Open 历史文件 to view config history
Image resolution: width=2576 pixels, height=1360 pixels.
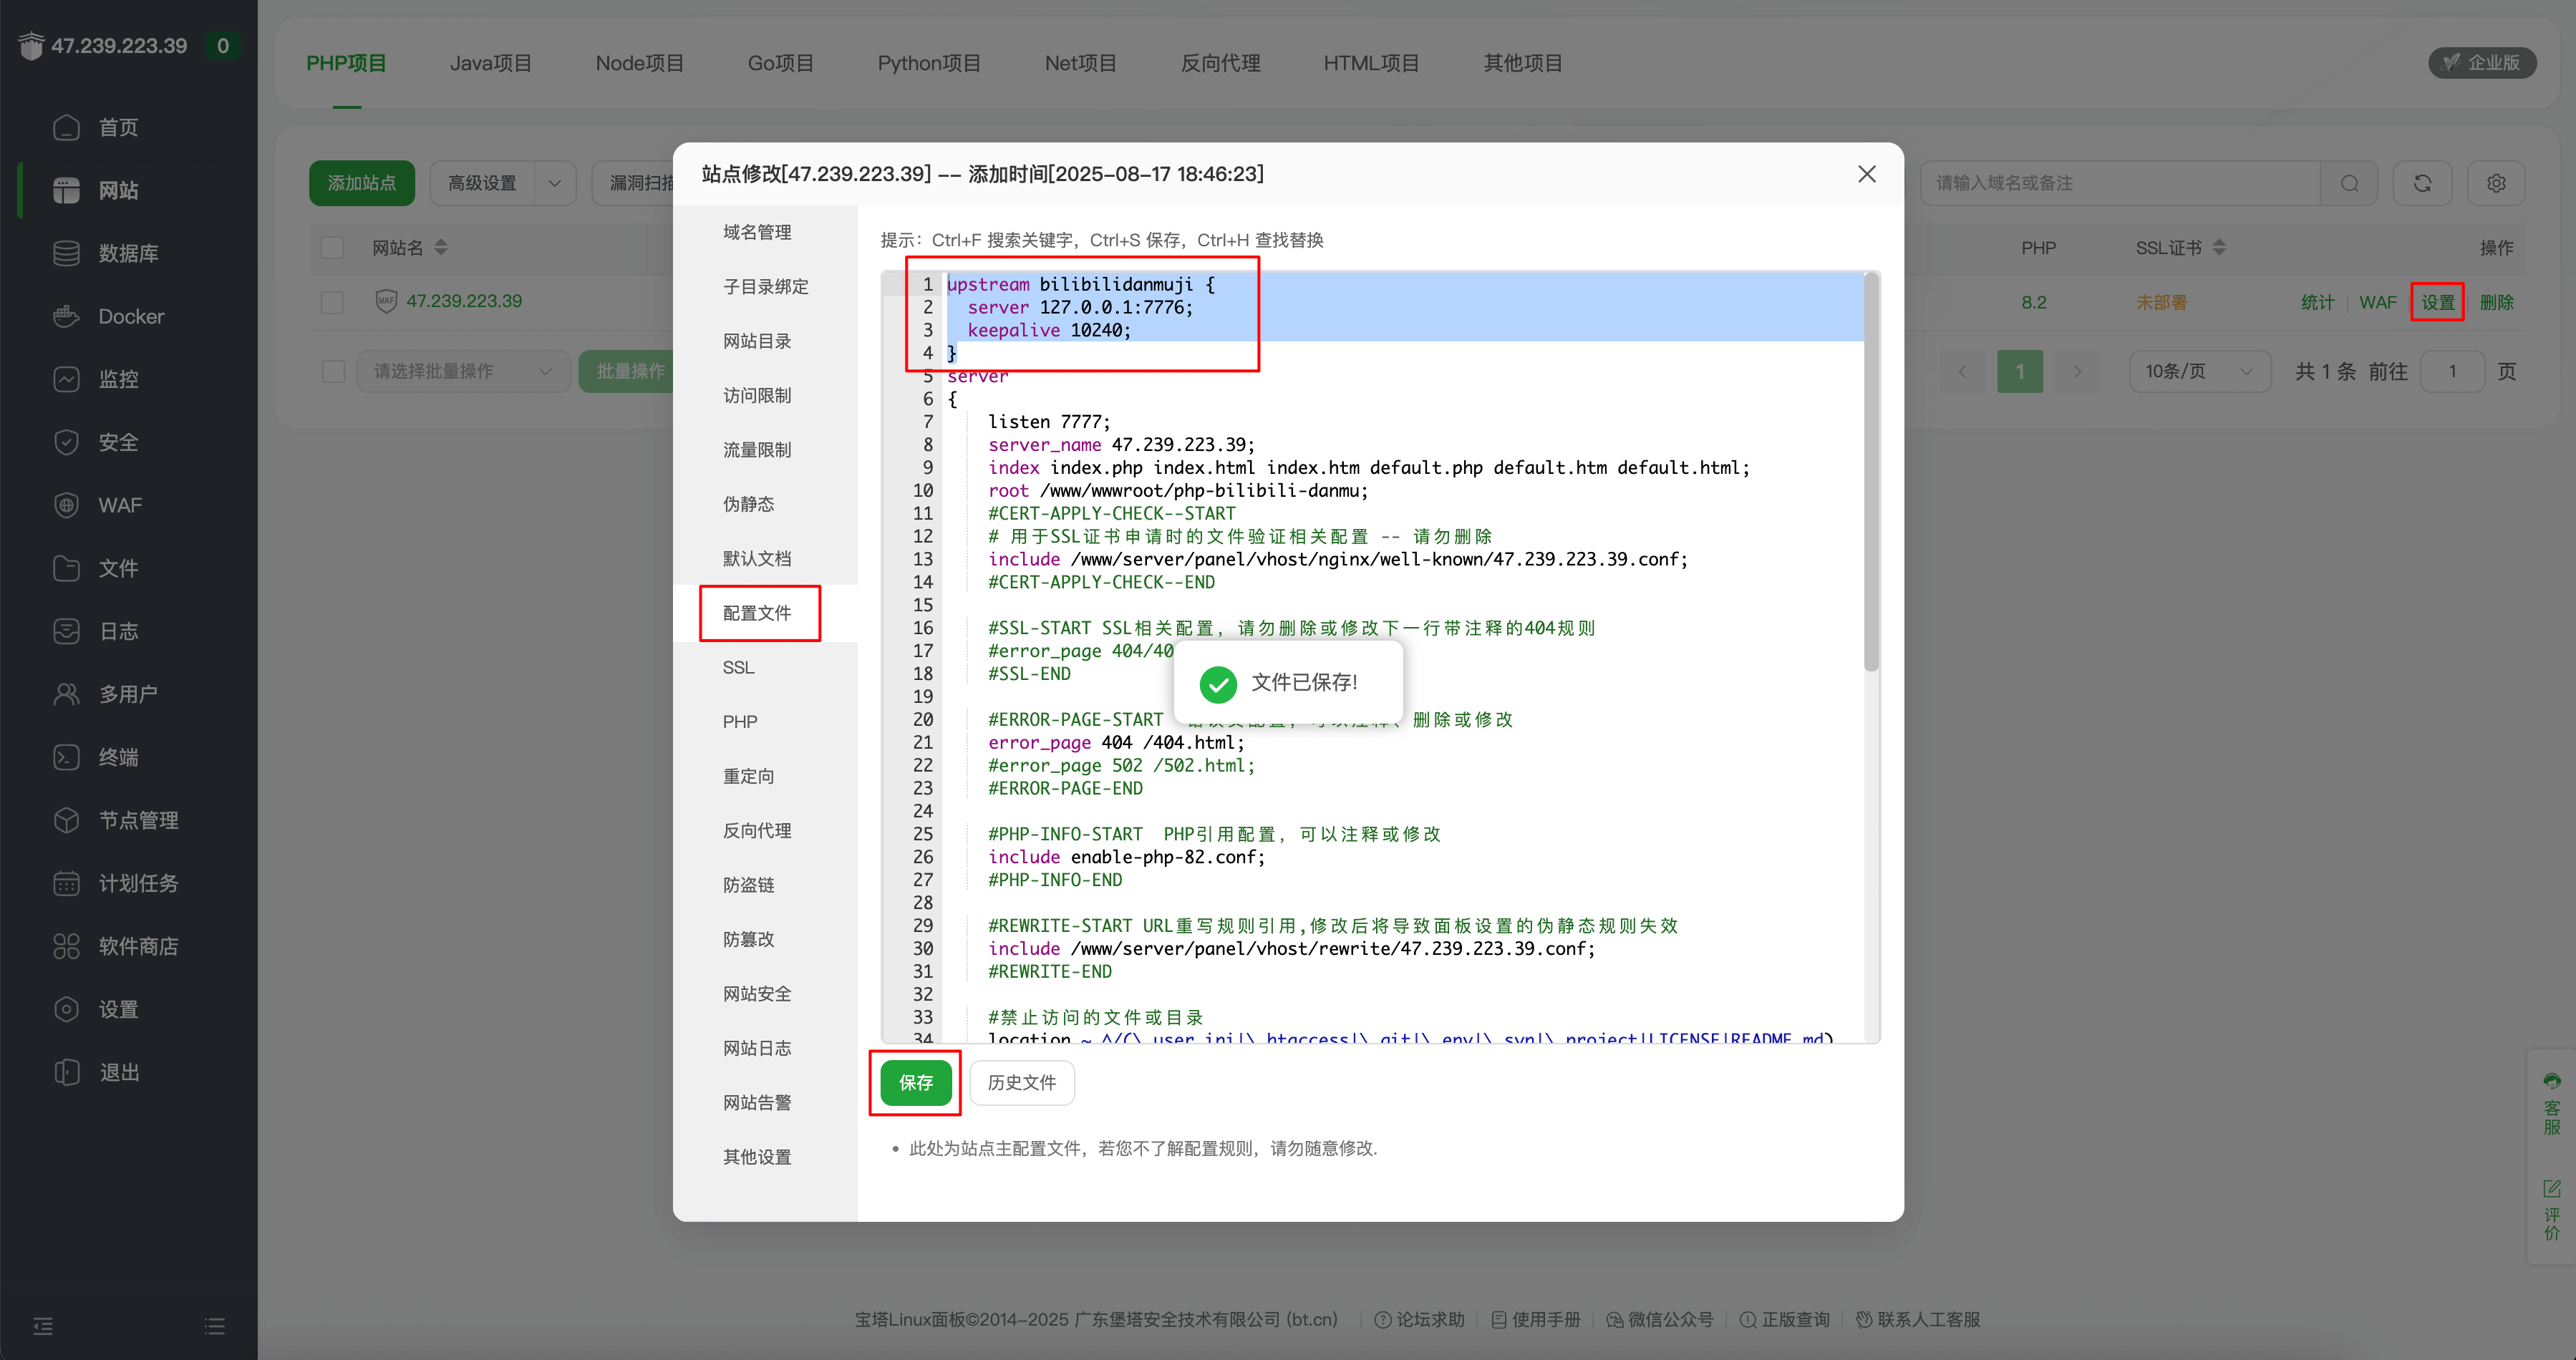(1021, 1083)
